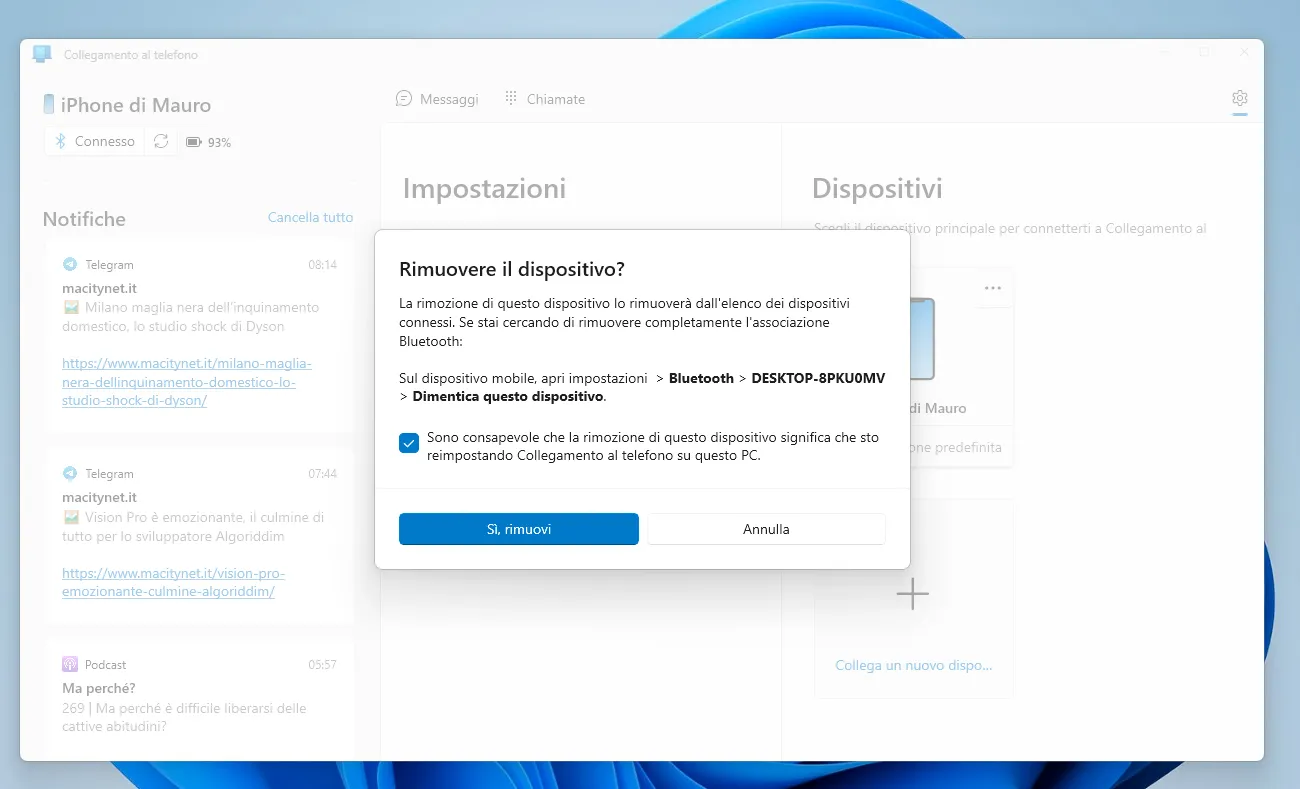Image resolution: width=1300 pixels, height=789 pixels.
Task: Click the Telegram icon on the 08:14 notification
Action: tap(69, 264)
